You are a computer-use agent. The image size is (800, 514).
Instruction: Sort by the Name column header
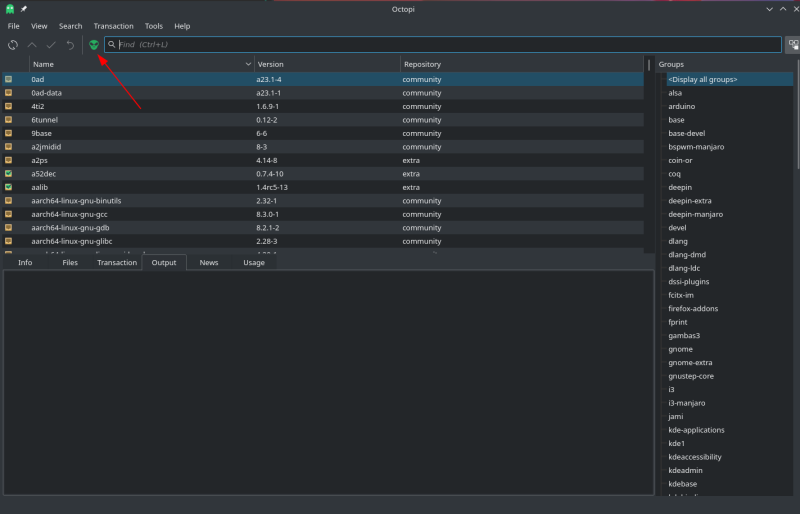click(x=141, y=64)
